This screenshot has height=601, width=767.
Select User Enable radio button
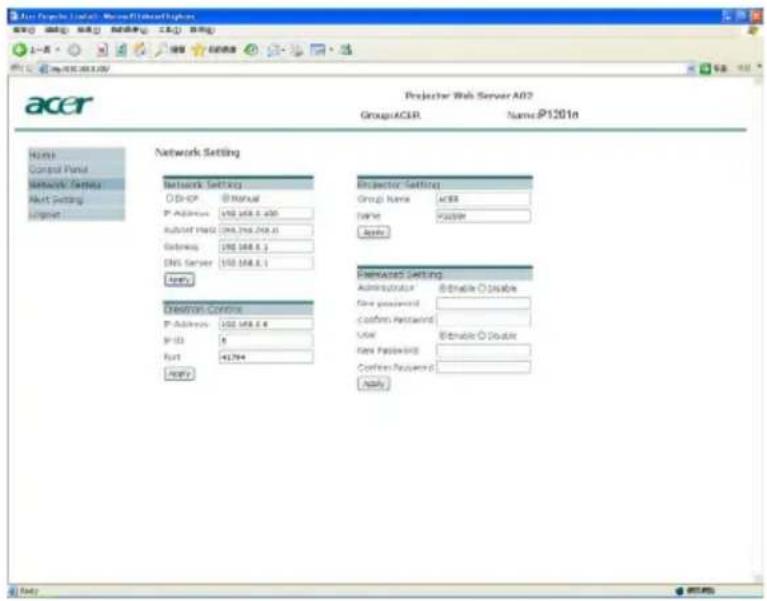[443, 335]
